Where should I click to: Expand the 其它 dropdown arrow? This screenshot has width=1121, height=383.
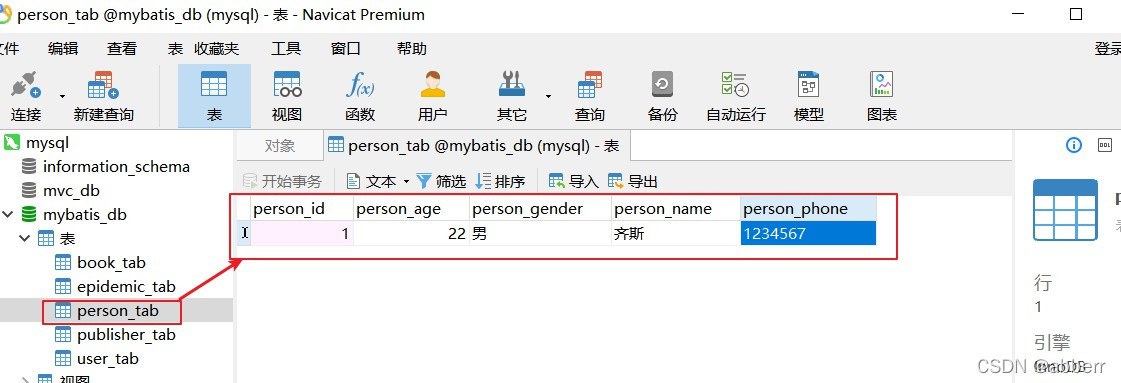point(548,96)
